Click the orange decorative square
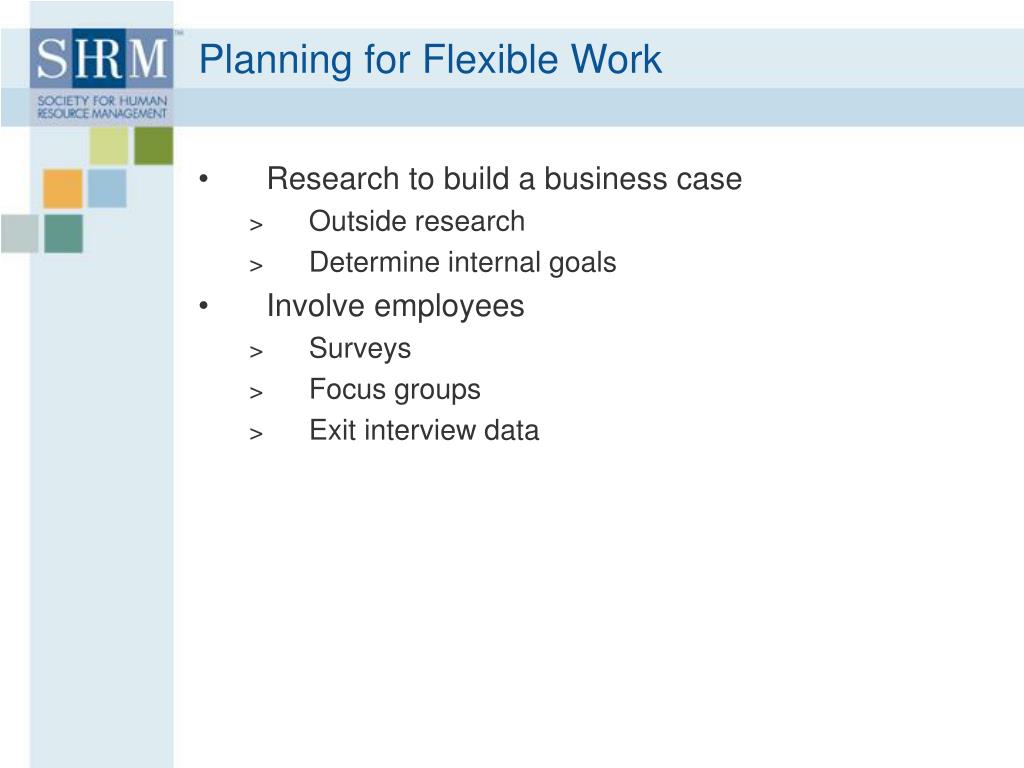The width and height of the screenshot is (1024, 768). [x=63, y=189]
